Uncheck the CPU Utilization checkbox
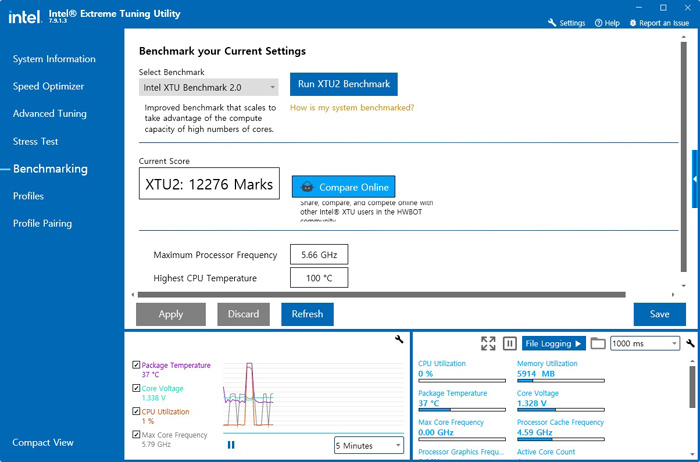This screenshot has width=700, height=462. (x=136, y=411)
